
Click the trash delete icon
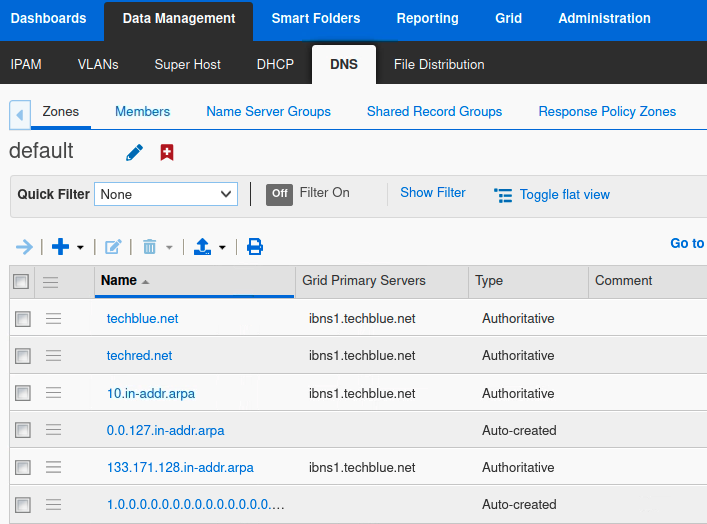click(x=150, y=246)
